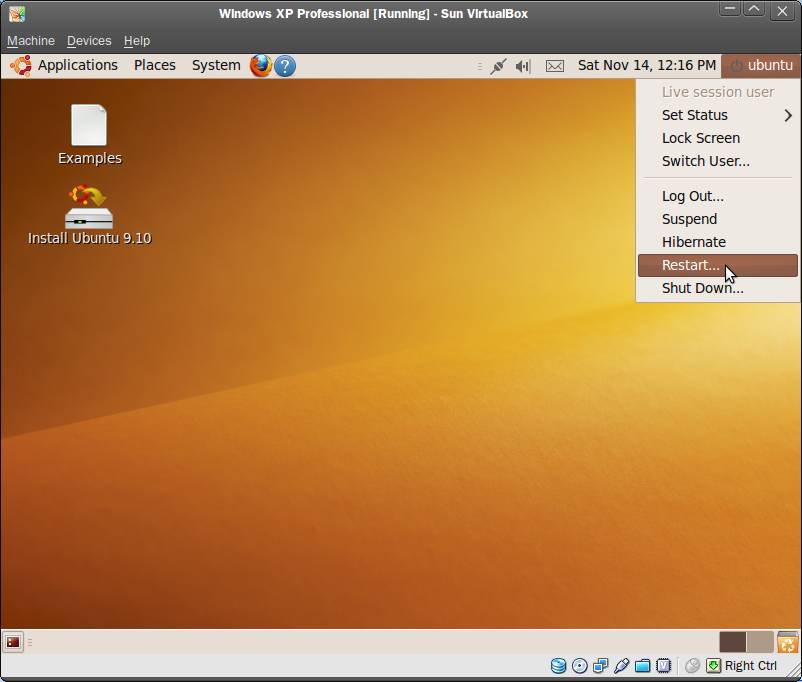Click the Ubuntu logo on the Applications menu
The height and width of the screenshot is (682, 802).
pos(20,66)
